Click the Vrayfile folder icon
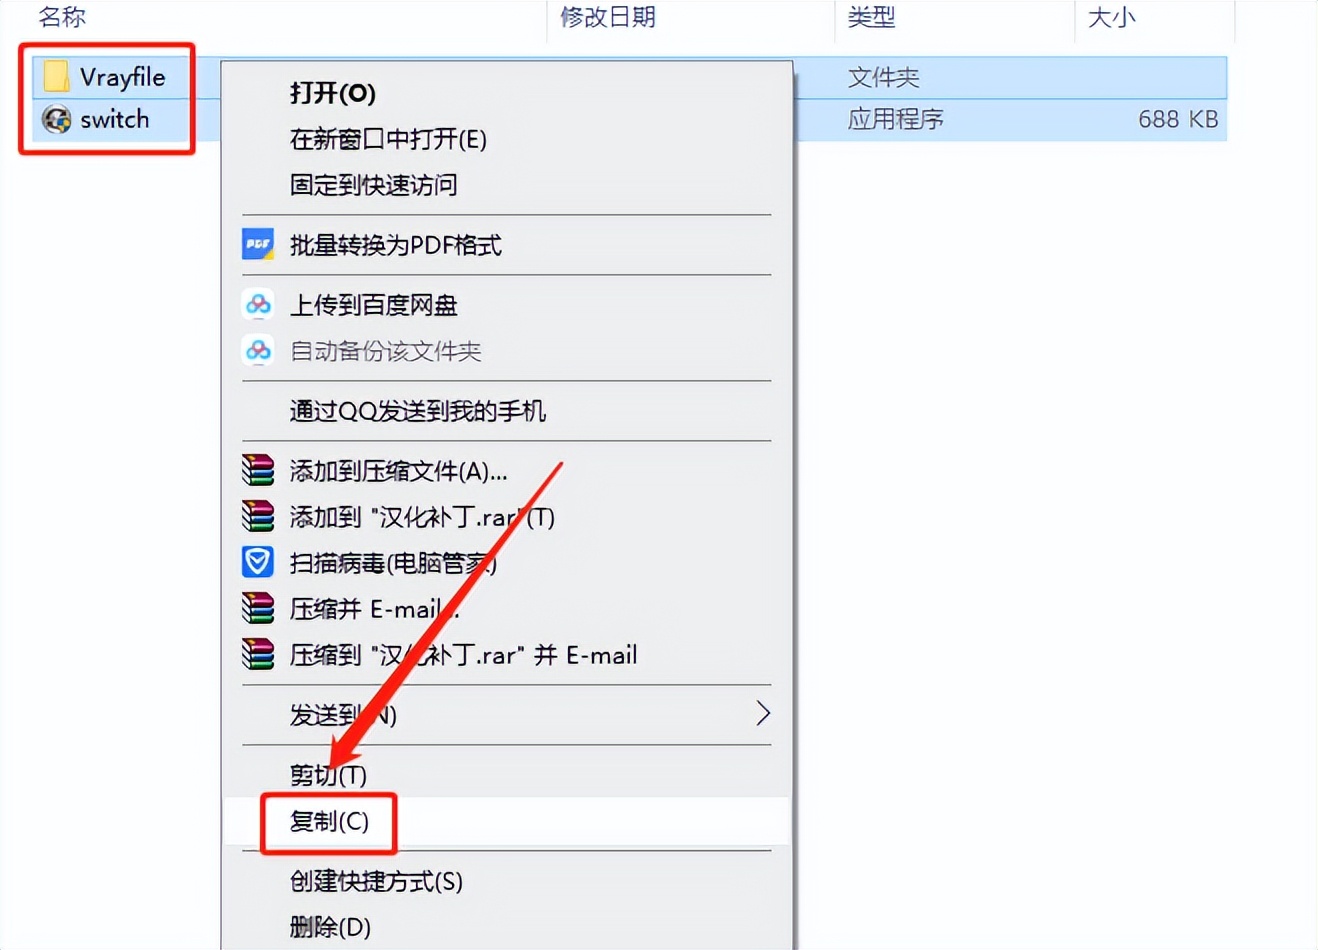The width and height of the screenshot is (1318, 950). point(56,76)
